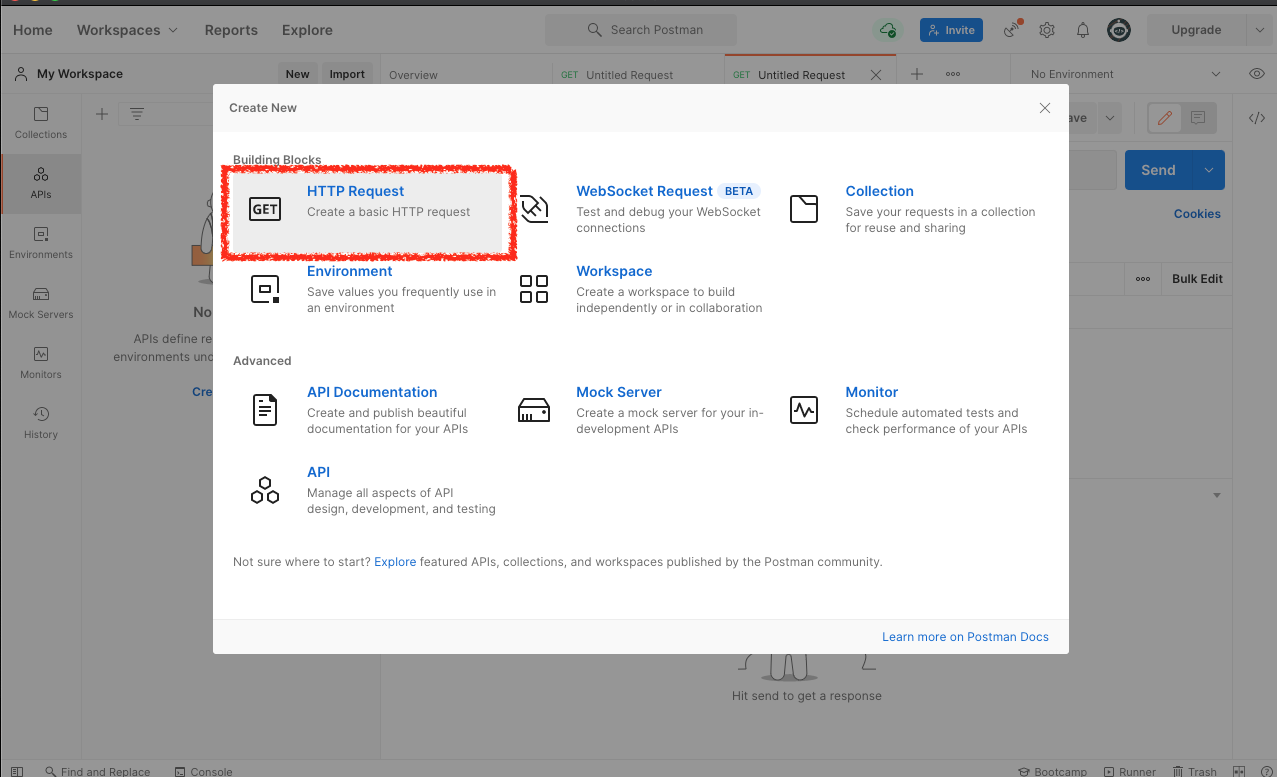
Task: Close the Create New dialog
Action: (1045, 108)
